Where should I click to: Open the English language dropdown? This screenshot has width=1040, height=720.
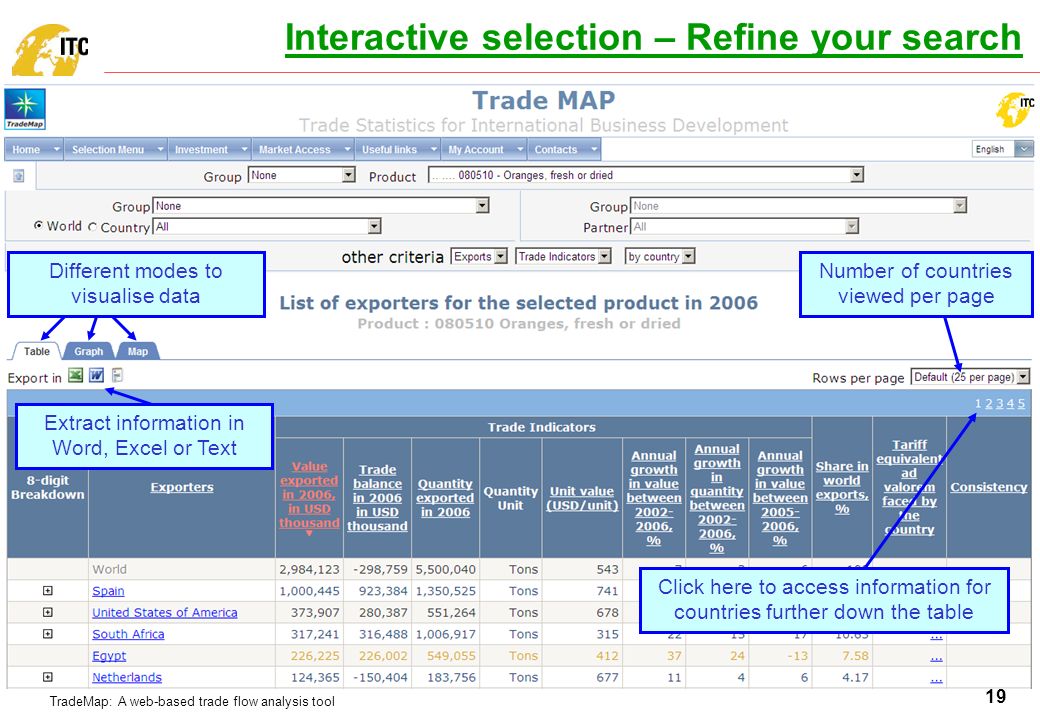click(x=1003, y=149)
